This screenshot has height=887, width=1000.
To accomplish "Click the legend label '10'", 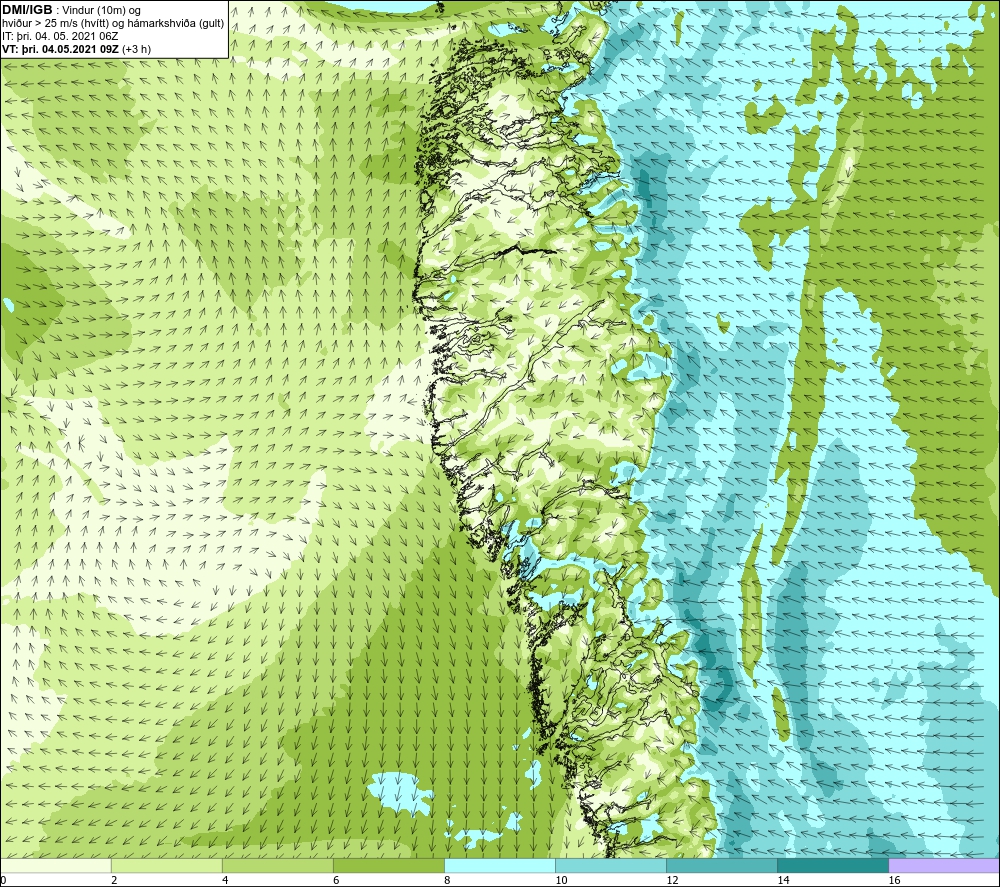I will click(x=561, y=880).
